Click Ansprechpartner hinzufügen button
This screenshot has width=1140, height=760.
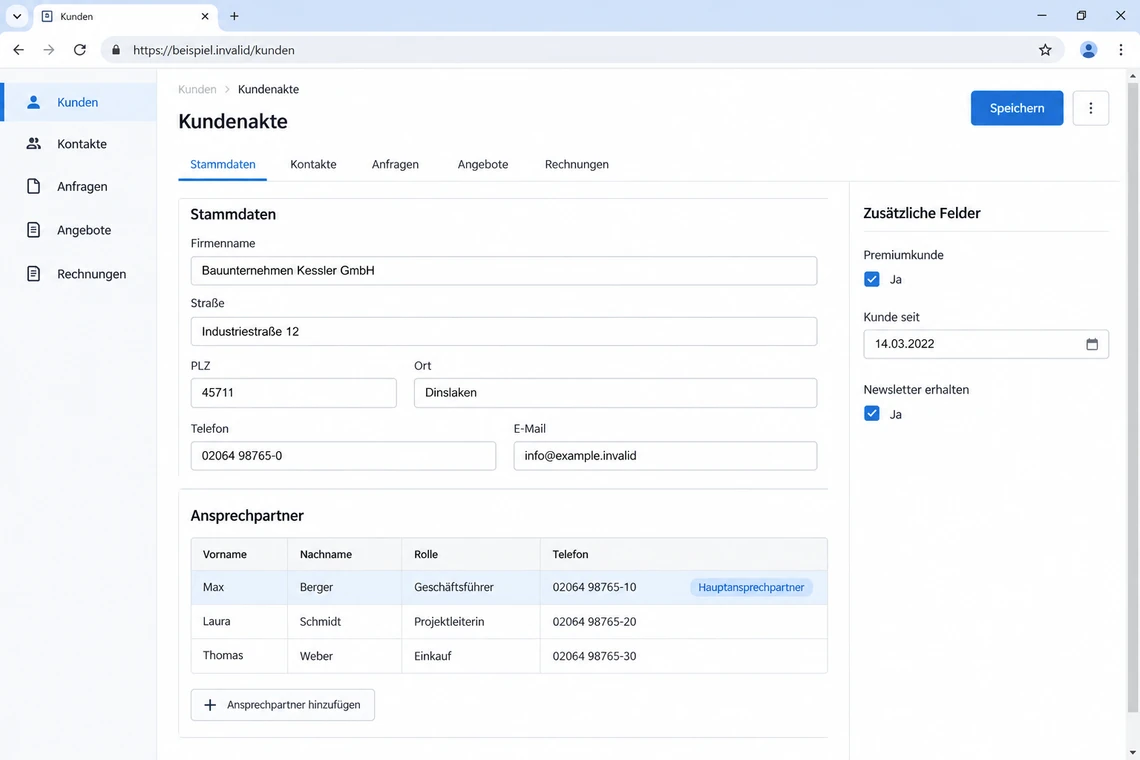282,705
